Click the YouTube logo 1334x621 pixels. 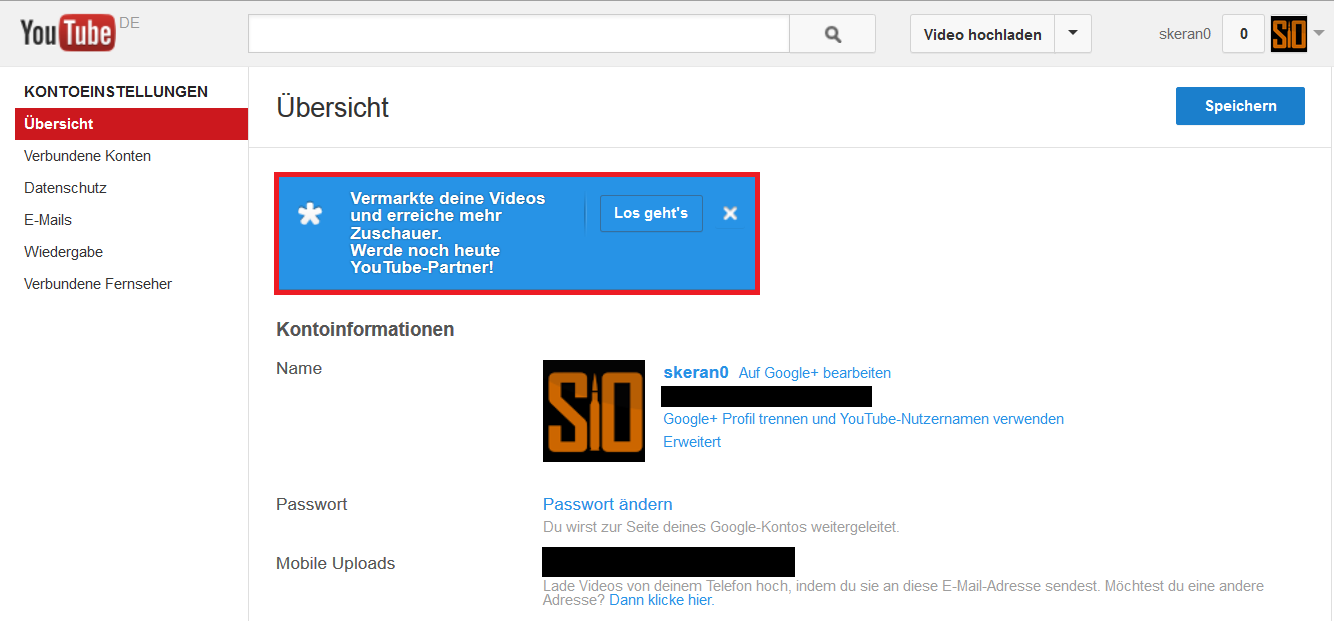(68, 34)
